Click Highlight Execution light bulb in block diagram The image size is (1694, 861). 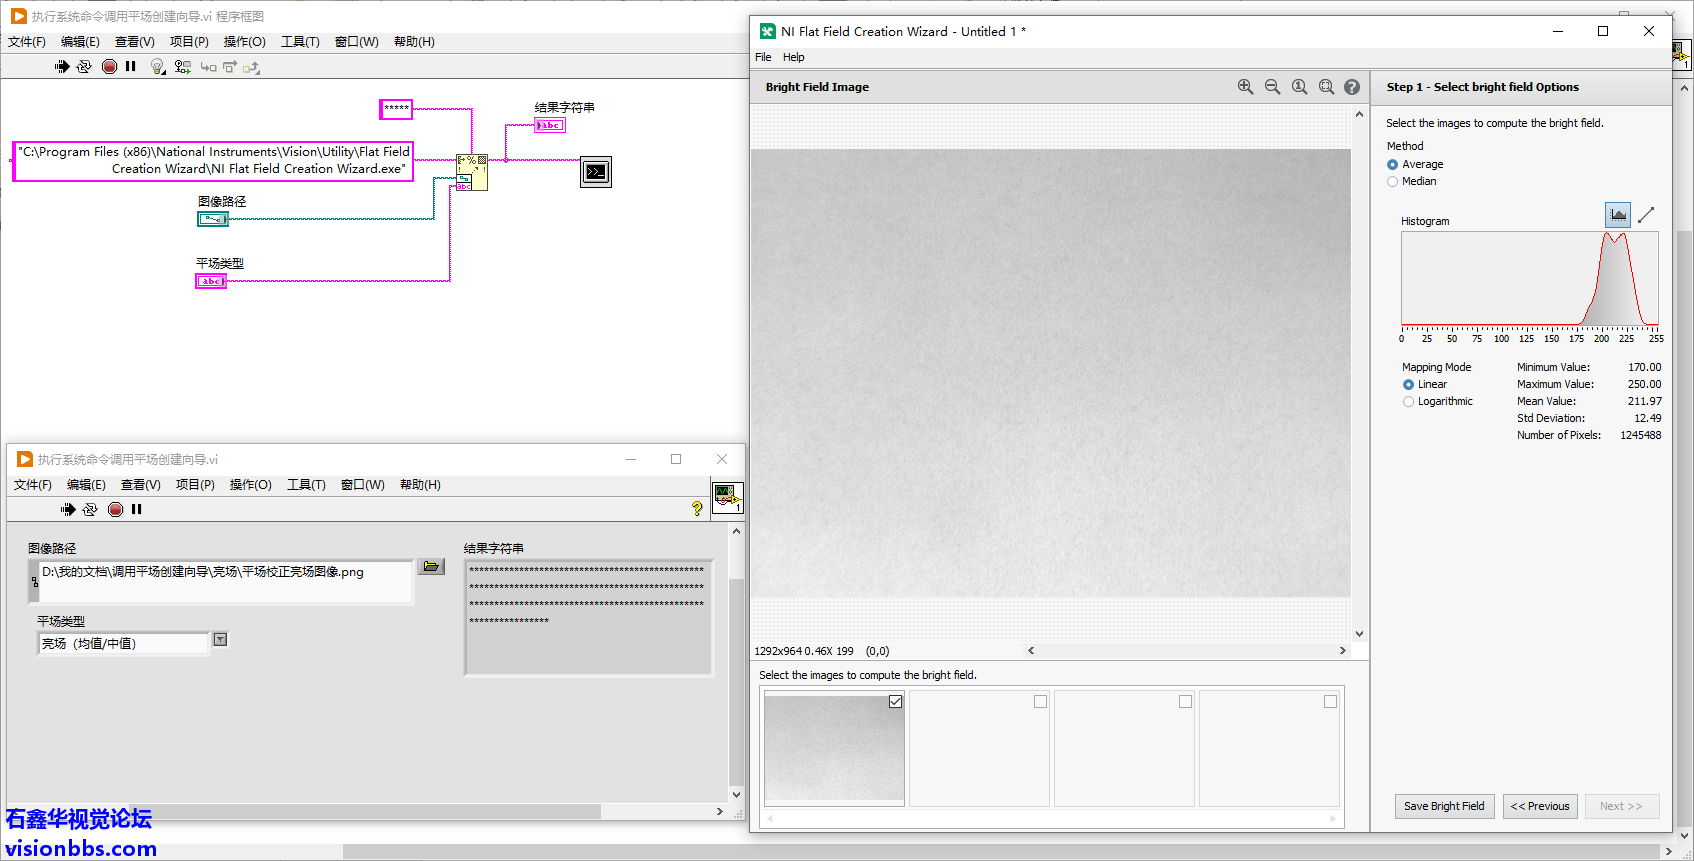(157, 67)
